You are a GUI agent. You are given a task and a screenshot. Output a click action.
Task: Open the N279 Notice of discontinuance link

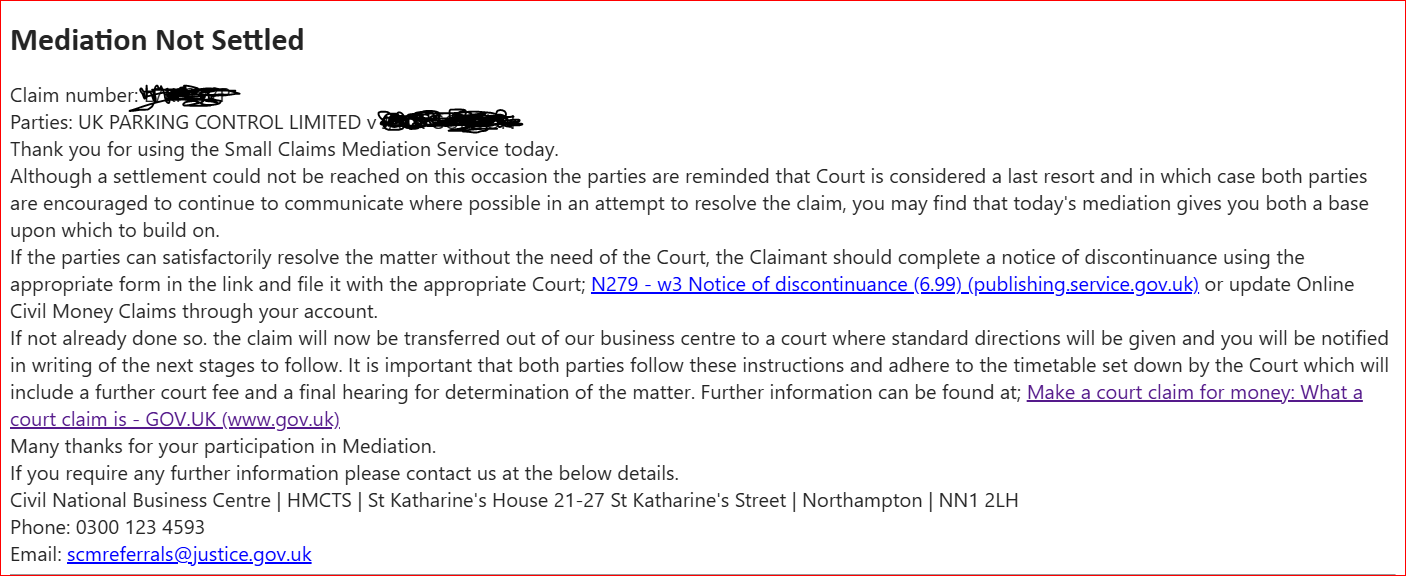click(x=894, y=284)
